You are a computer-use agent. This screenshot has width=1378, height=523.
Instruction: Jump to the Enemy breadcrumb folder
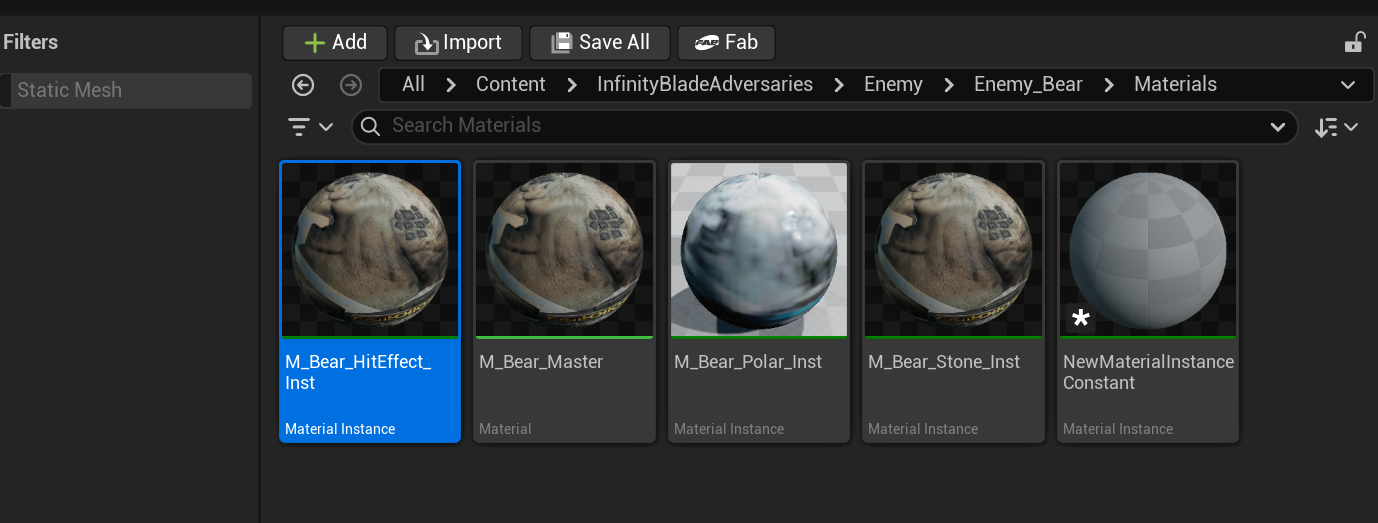[x=893, y=84]
